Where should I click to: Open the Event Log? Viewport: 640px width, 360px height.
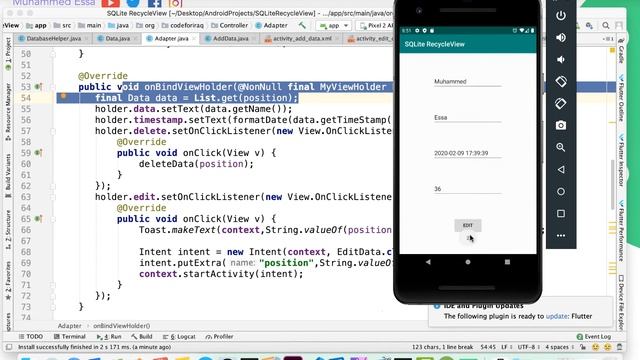pyautogui.click(x=594, y=336)
